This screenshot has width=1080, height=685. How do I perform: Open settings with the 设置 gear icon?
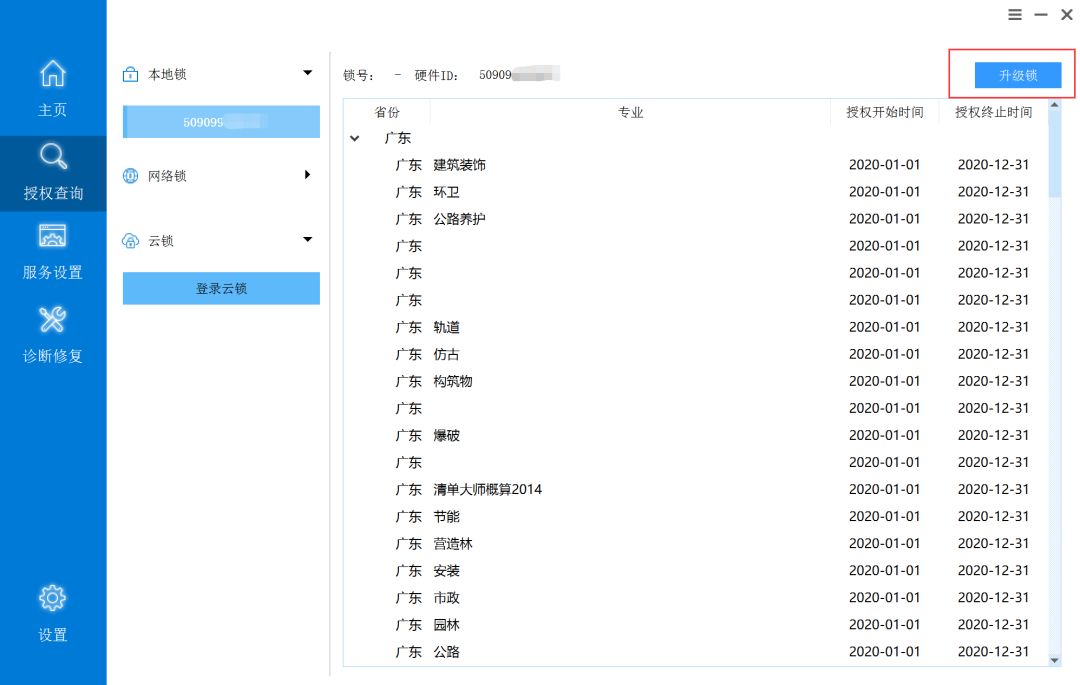tap(52, 597)
